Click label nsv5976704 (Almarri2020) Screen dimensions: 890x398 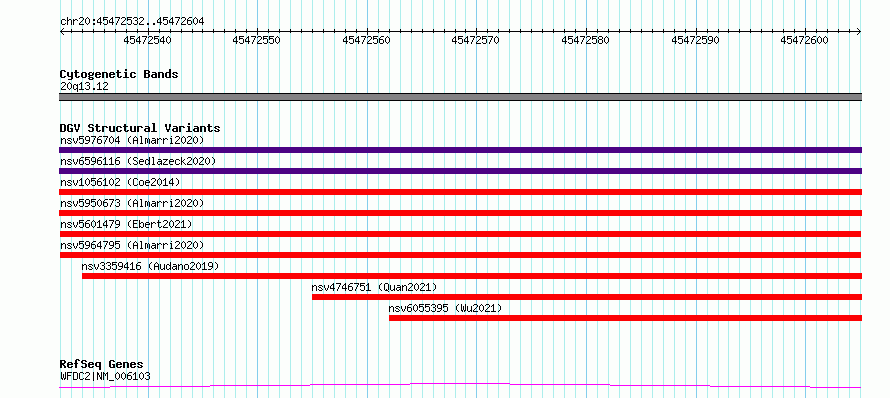tap(132, 140)
